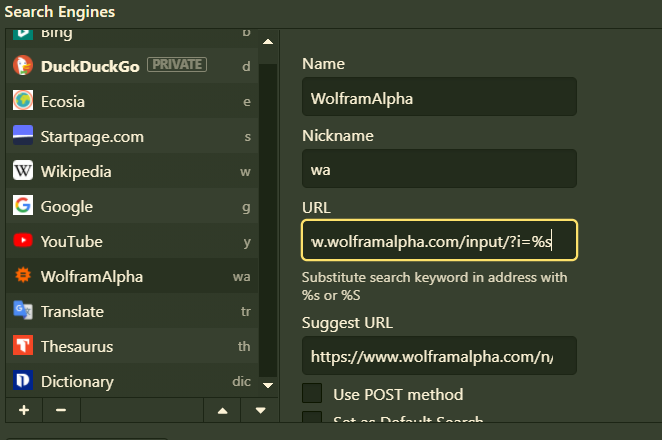Click the Wikipedia W icon
Viewport: 662px width, 440px height.
(x=23, y=171)
